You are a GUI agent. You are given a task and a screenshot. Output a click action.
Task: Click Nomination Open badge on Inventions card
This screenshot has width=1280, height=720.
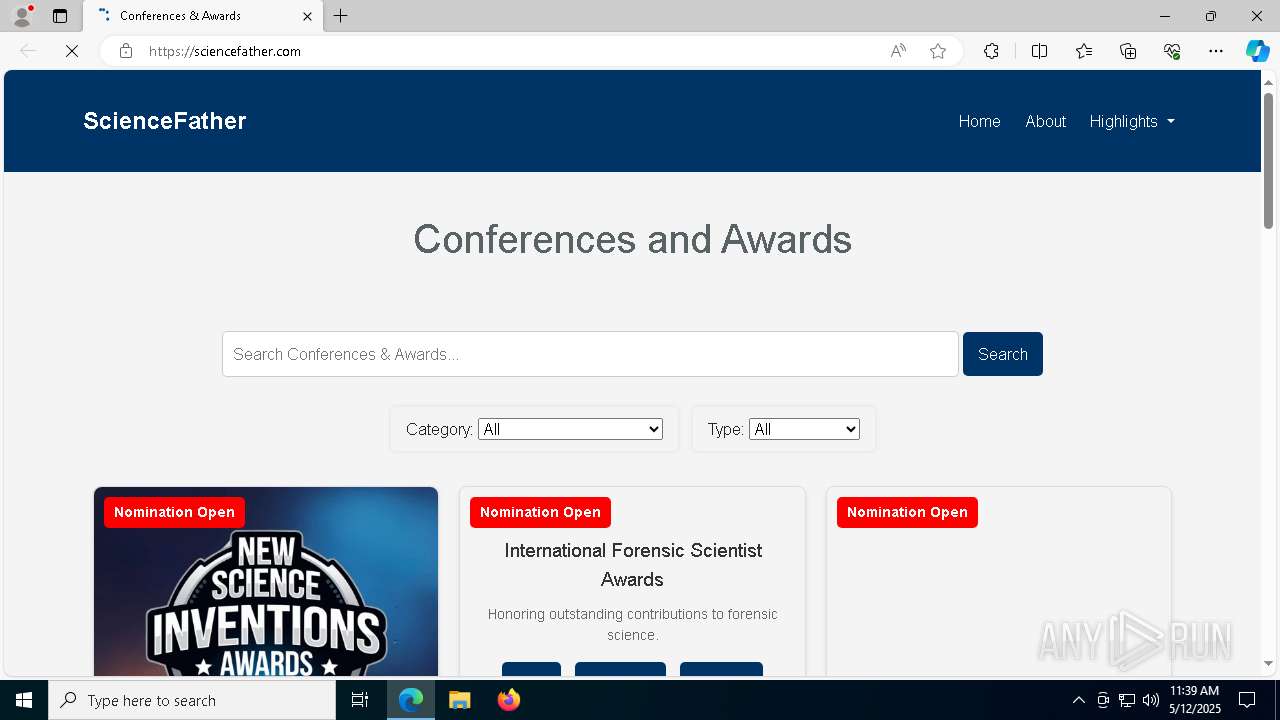174,512
